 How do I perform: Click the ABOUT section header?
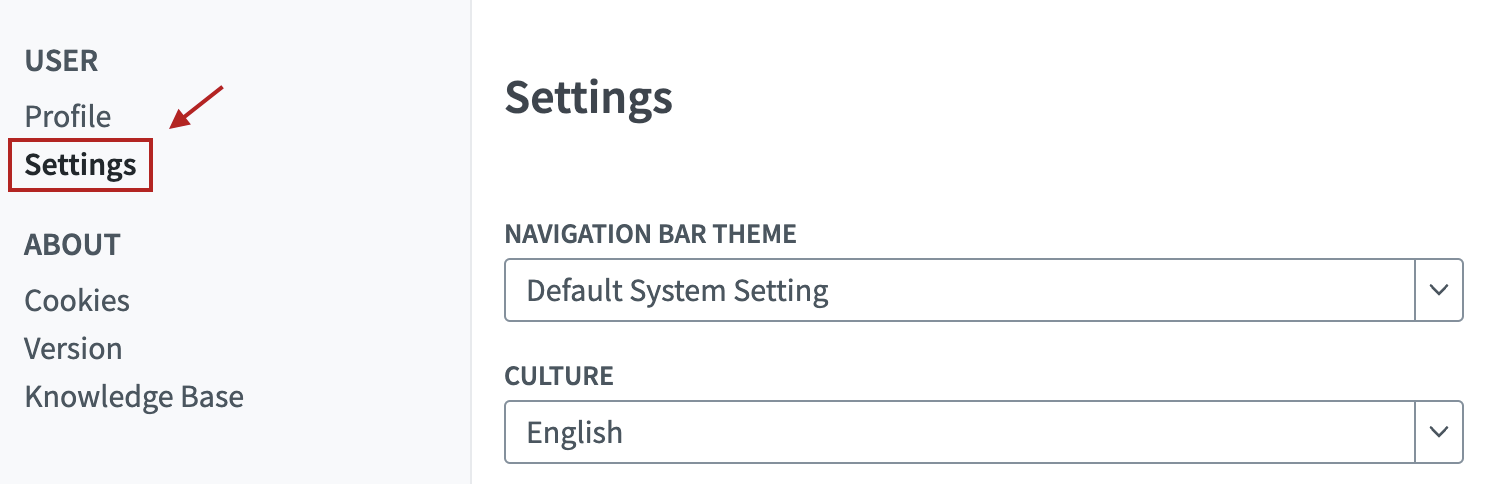pyautogui.click(x=72, y=245)
